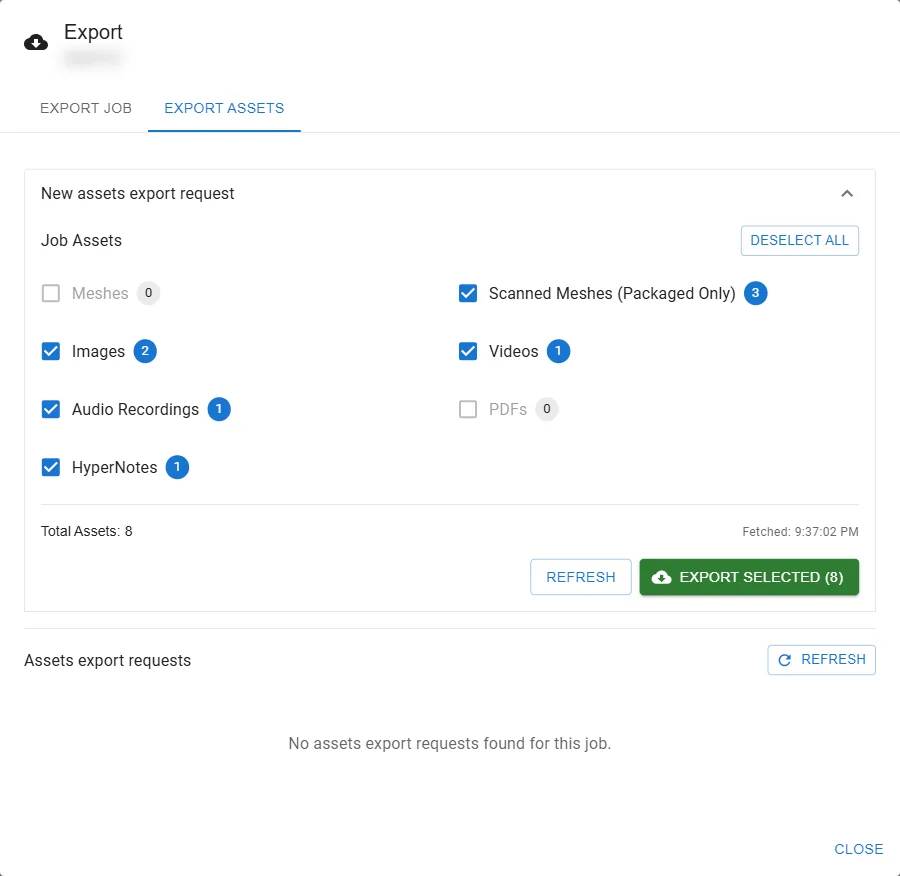Click the Close link at dialog bottom
The image size is (900, 876).
(858, 849)
